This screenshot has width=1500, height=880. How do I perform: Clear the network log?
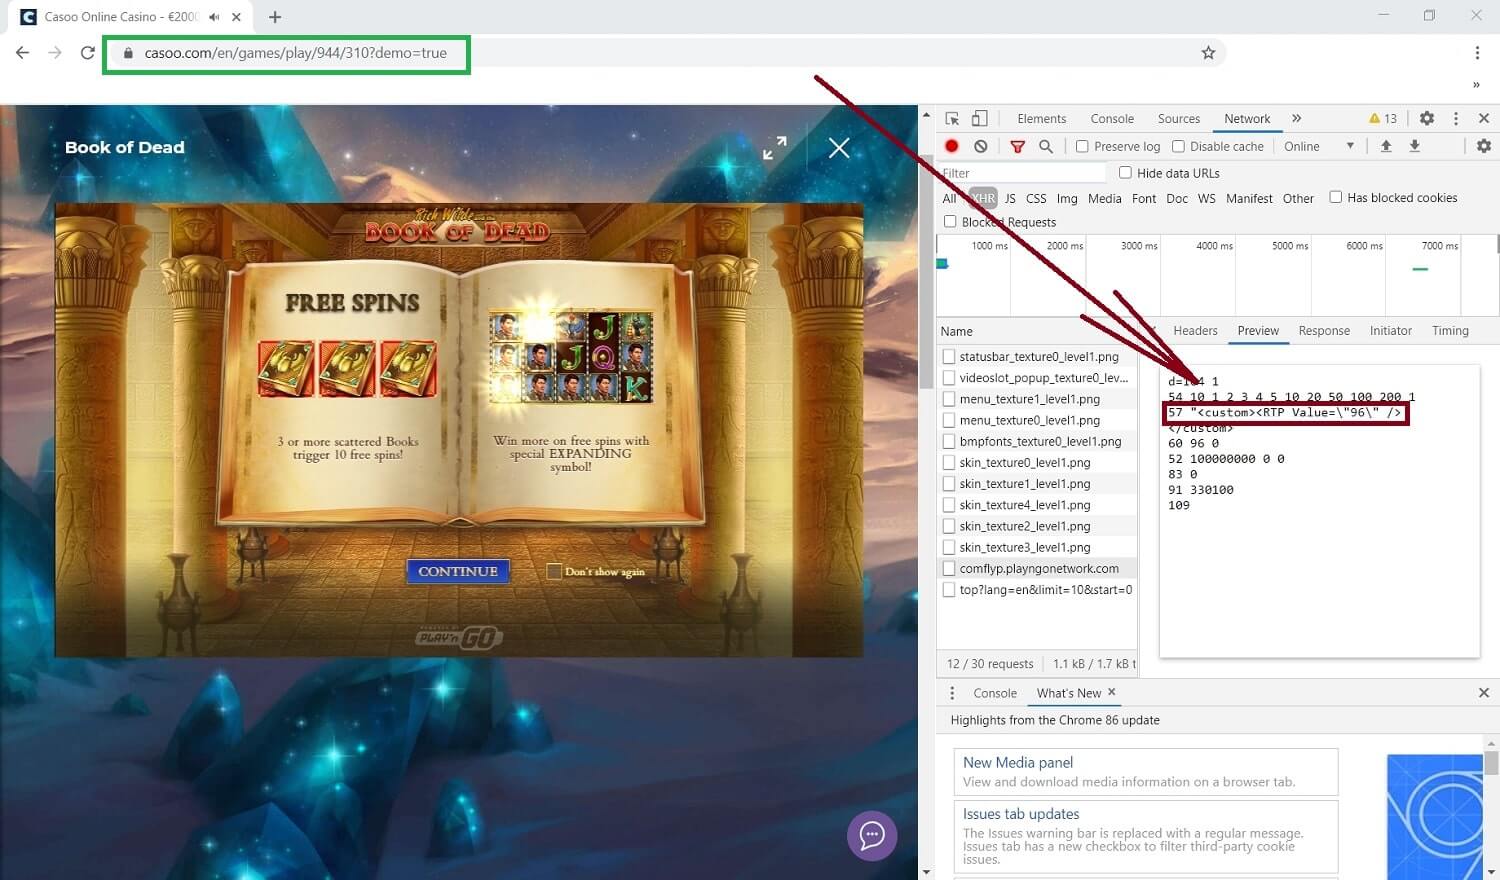(x=981, y=146)
